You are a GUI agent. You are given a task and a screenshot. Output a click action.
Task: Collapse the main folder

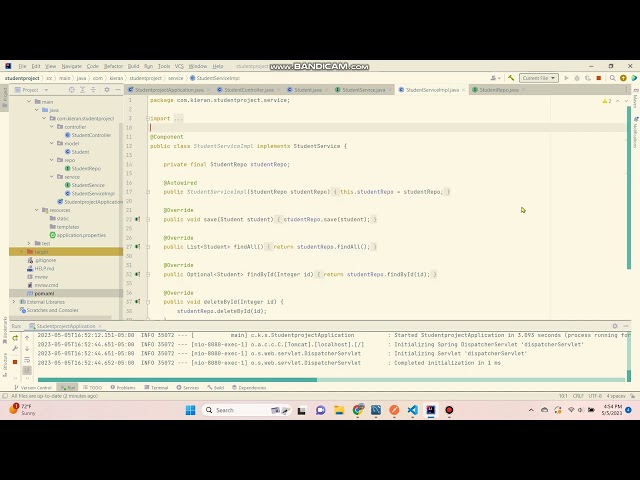pyautogui.click(x=29, y=102)
